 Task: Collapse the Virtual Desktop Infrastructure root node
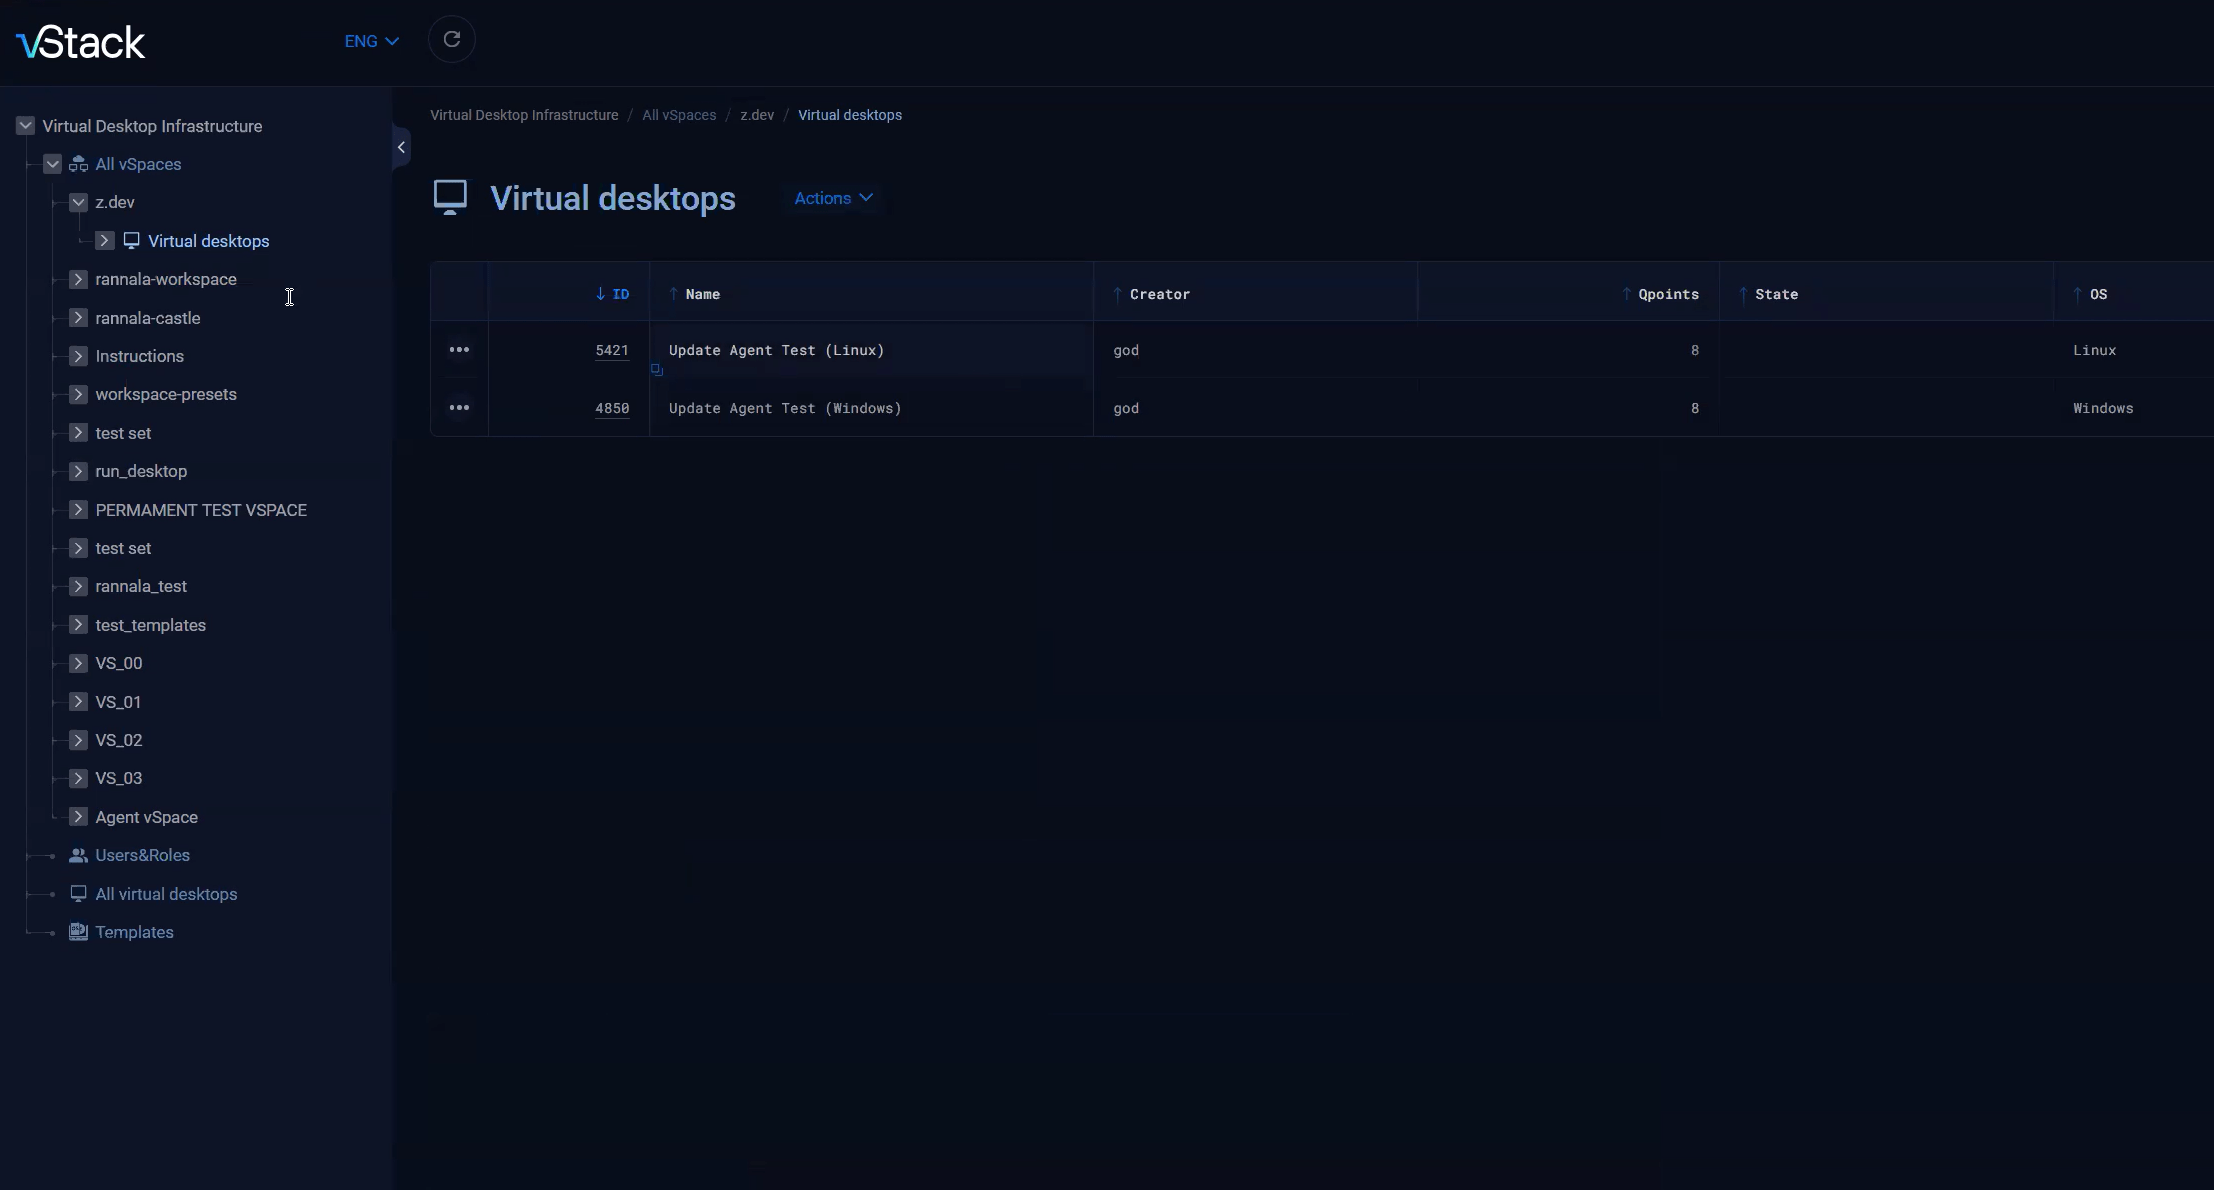(26, 126)
